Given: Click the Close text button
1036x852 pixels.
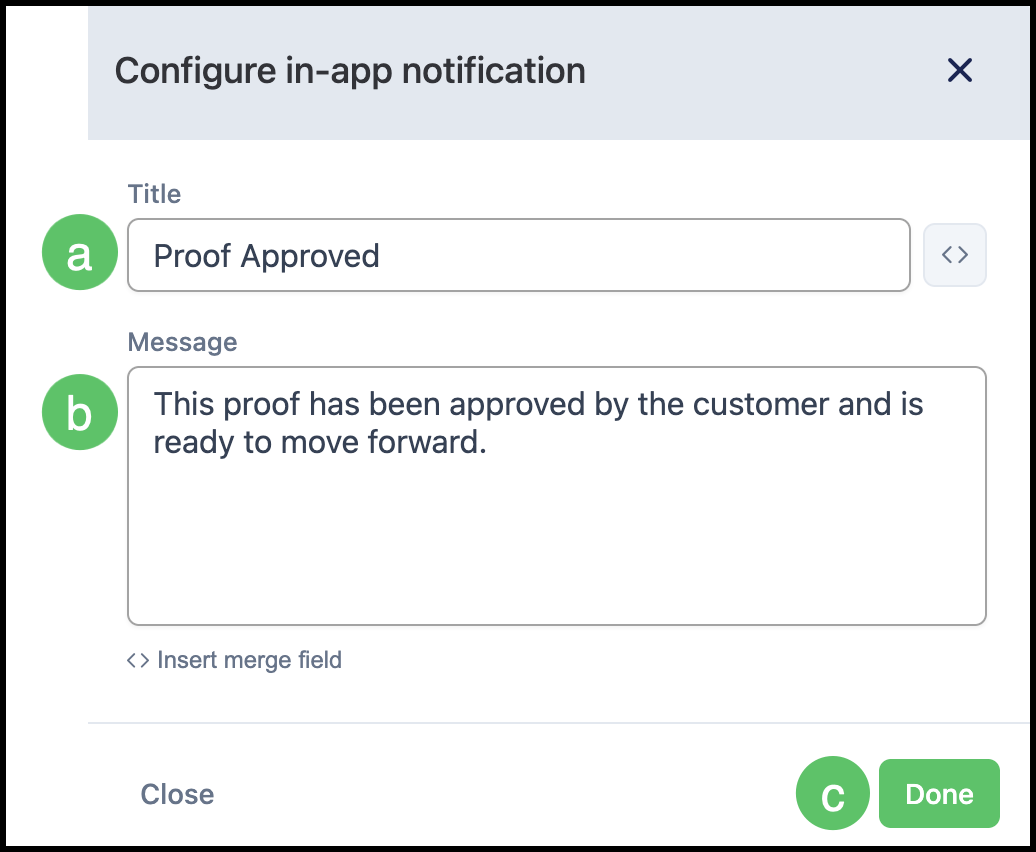Looking at the screenshot, I should pos(177,794).
